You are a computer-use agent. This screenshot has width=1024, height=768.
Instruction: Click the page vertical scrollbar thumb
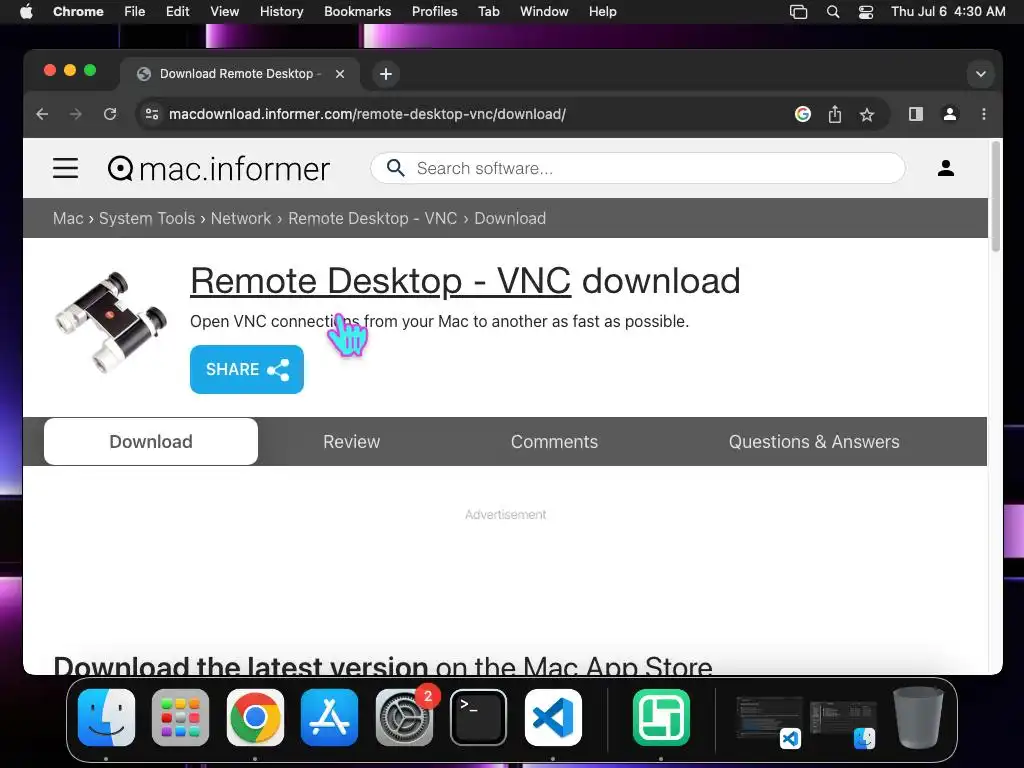click(995, 196)
